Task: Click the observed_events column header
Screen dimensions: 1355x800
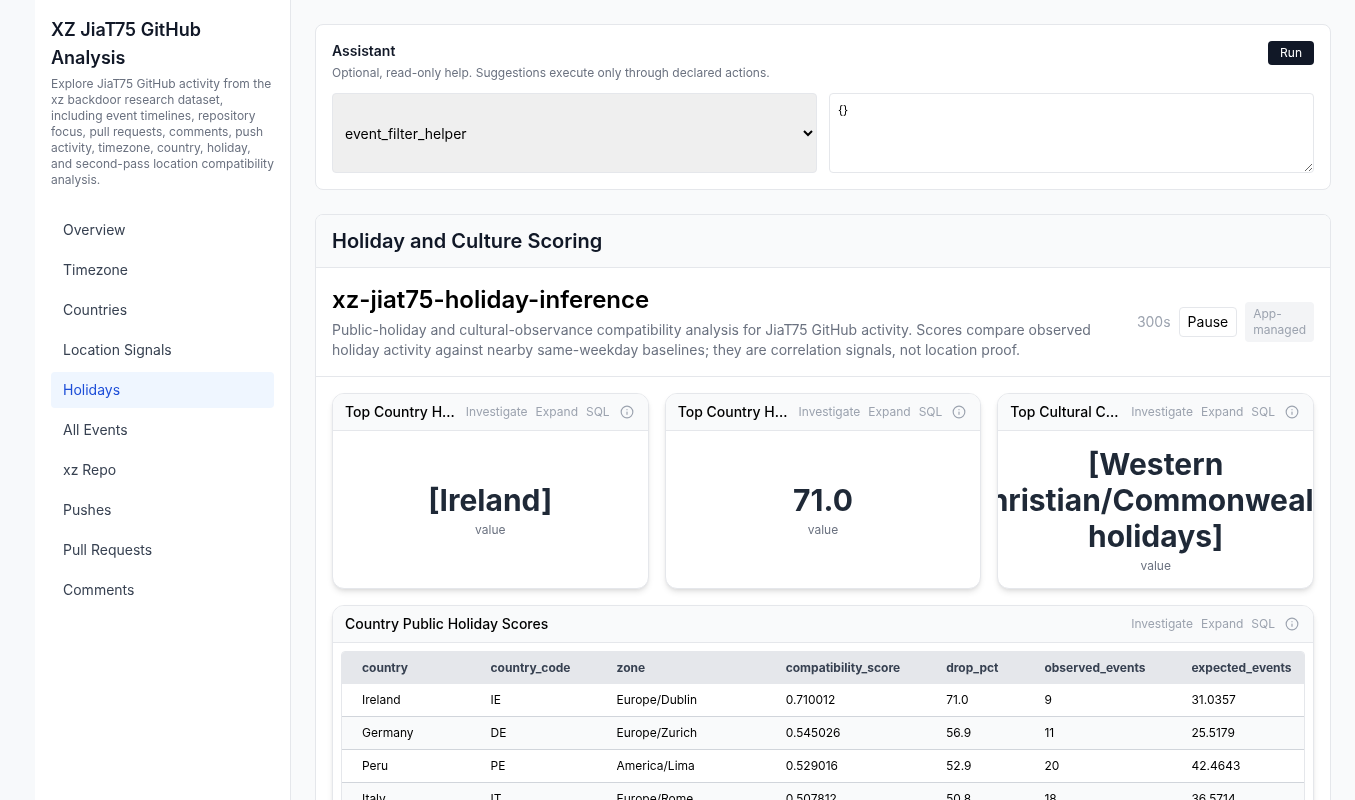Action: pos(1095,668)
